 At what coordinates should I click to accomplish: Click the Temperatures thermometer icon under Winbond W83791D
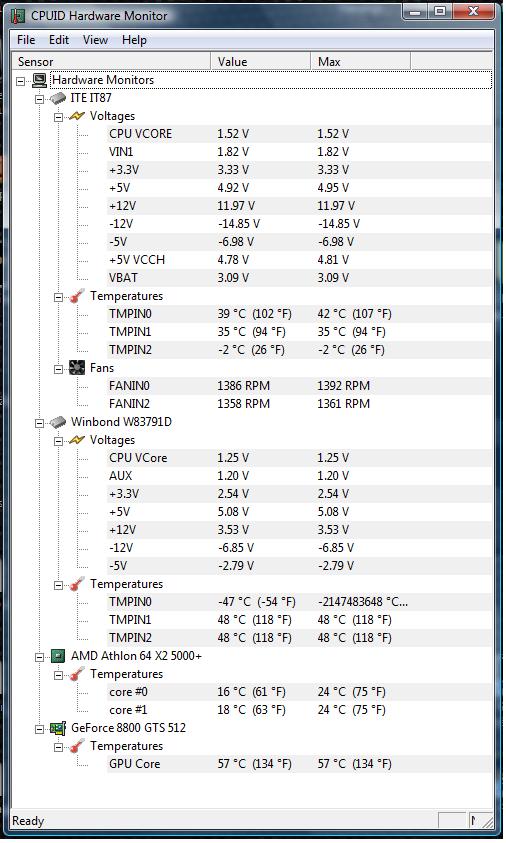click(77, 584)
